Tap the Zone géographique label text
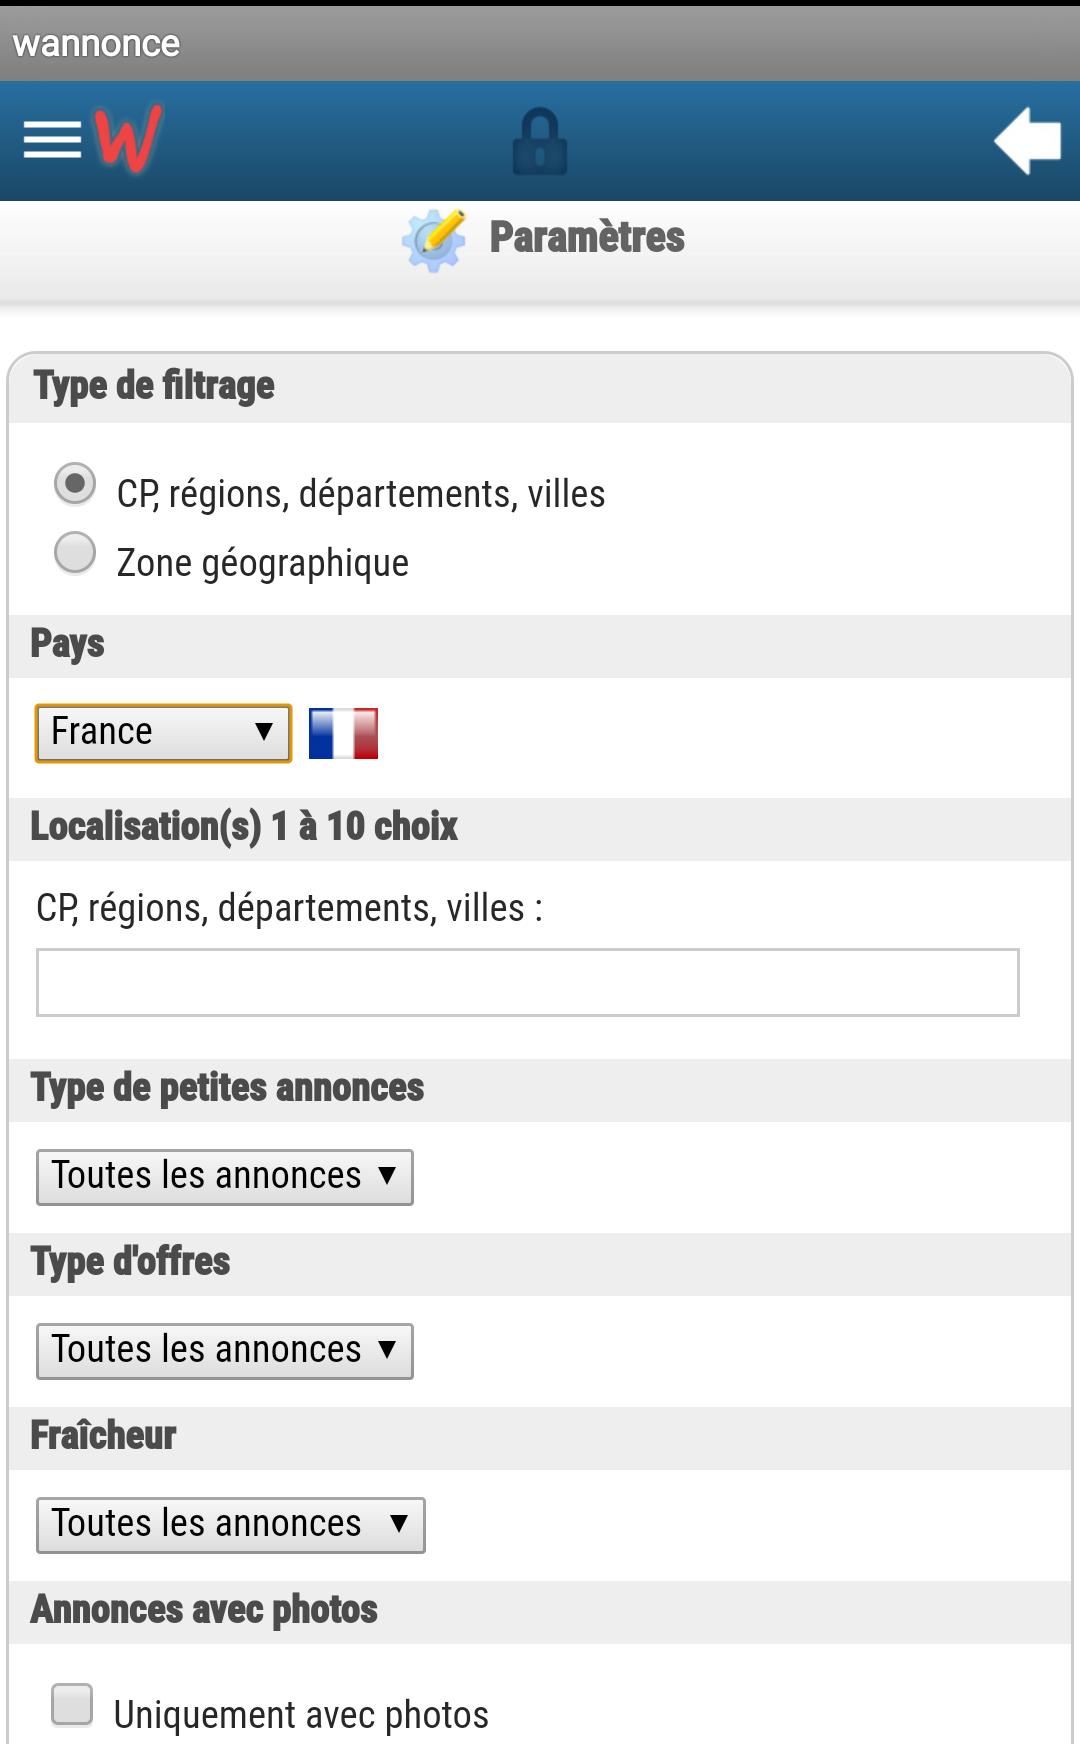This screenshot has height=1744, width=1080. 263,563
